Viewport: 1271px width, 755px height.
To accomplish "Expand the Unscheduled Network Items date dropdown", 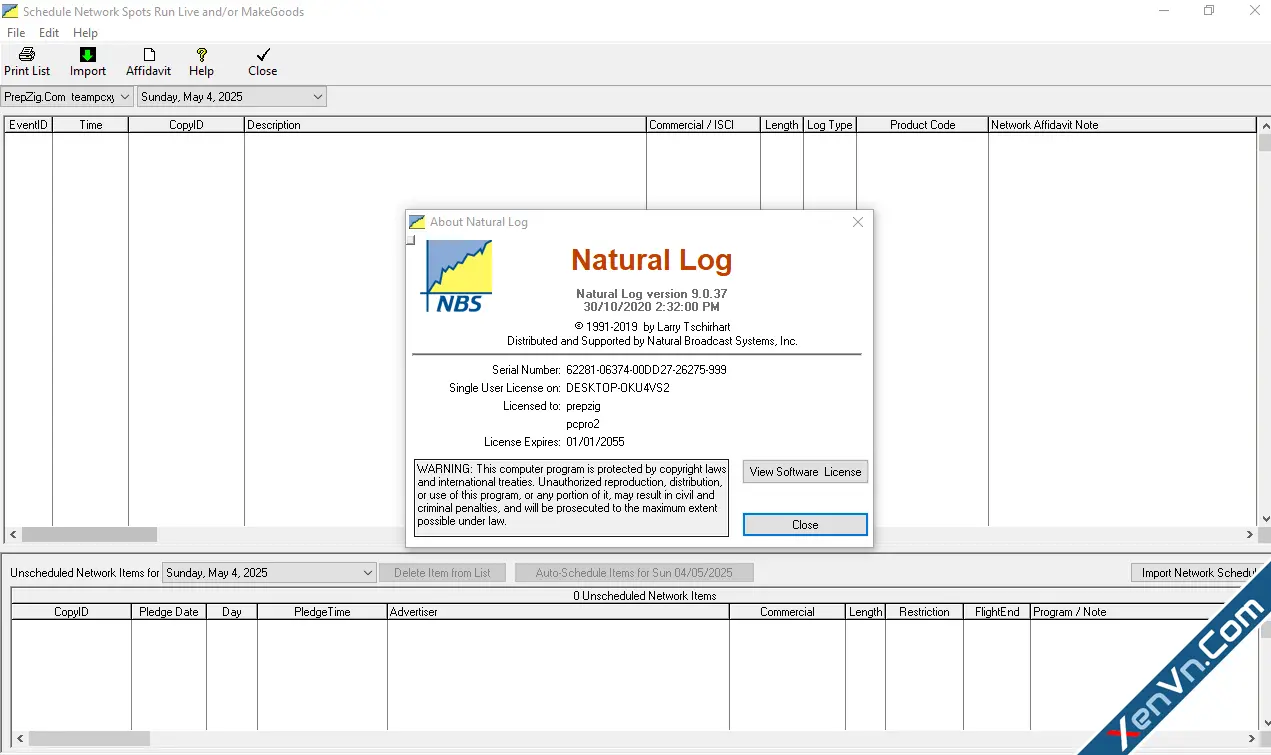I will point(368,573).
